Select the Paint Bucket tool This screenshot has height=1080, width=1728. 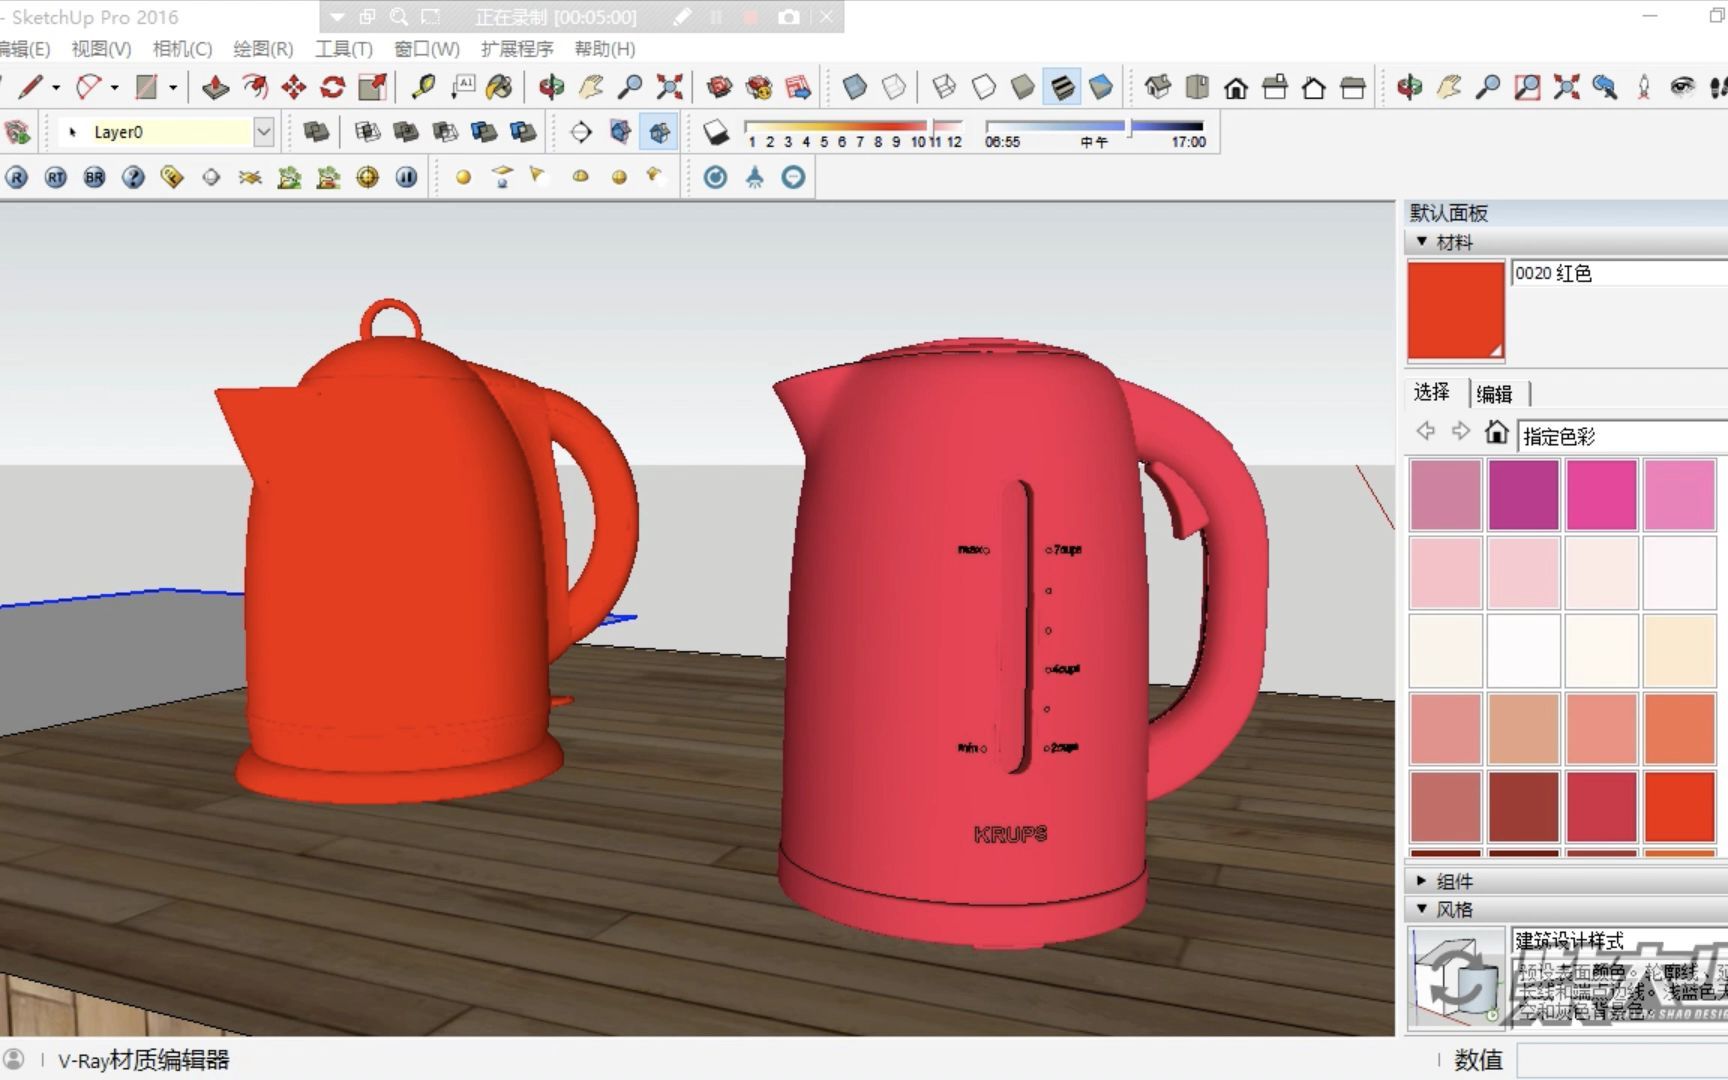(x=499, y=88)
